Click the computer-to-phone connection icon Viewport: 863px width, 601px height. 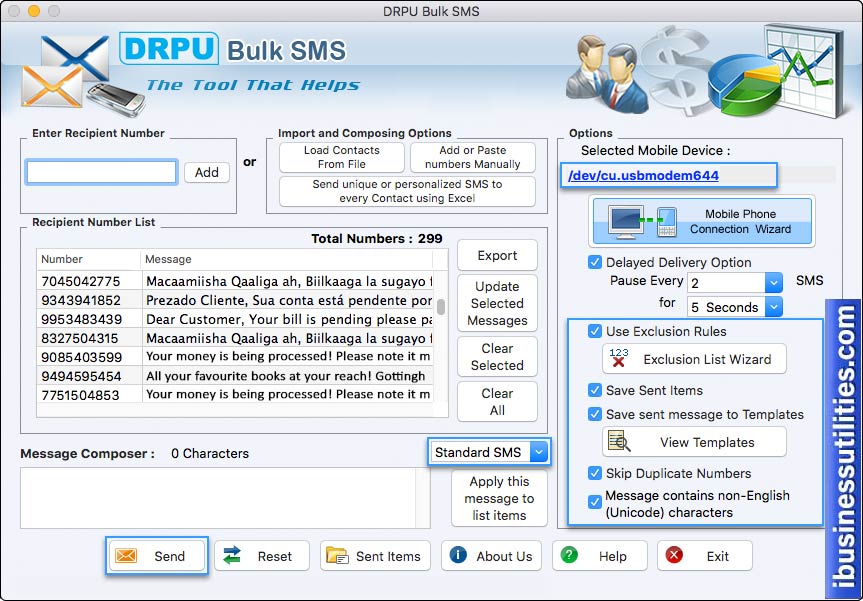click(642, 221)
